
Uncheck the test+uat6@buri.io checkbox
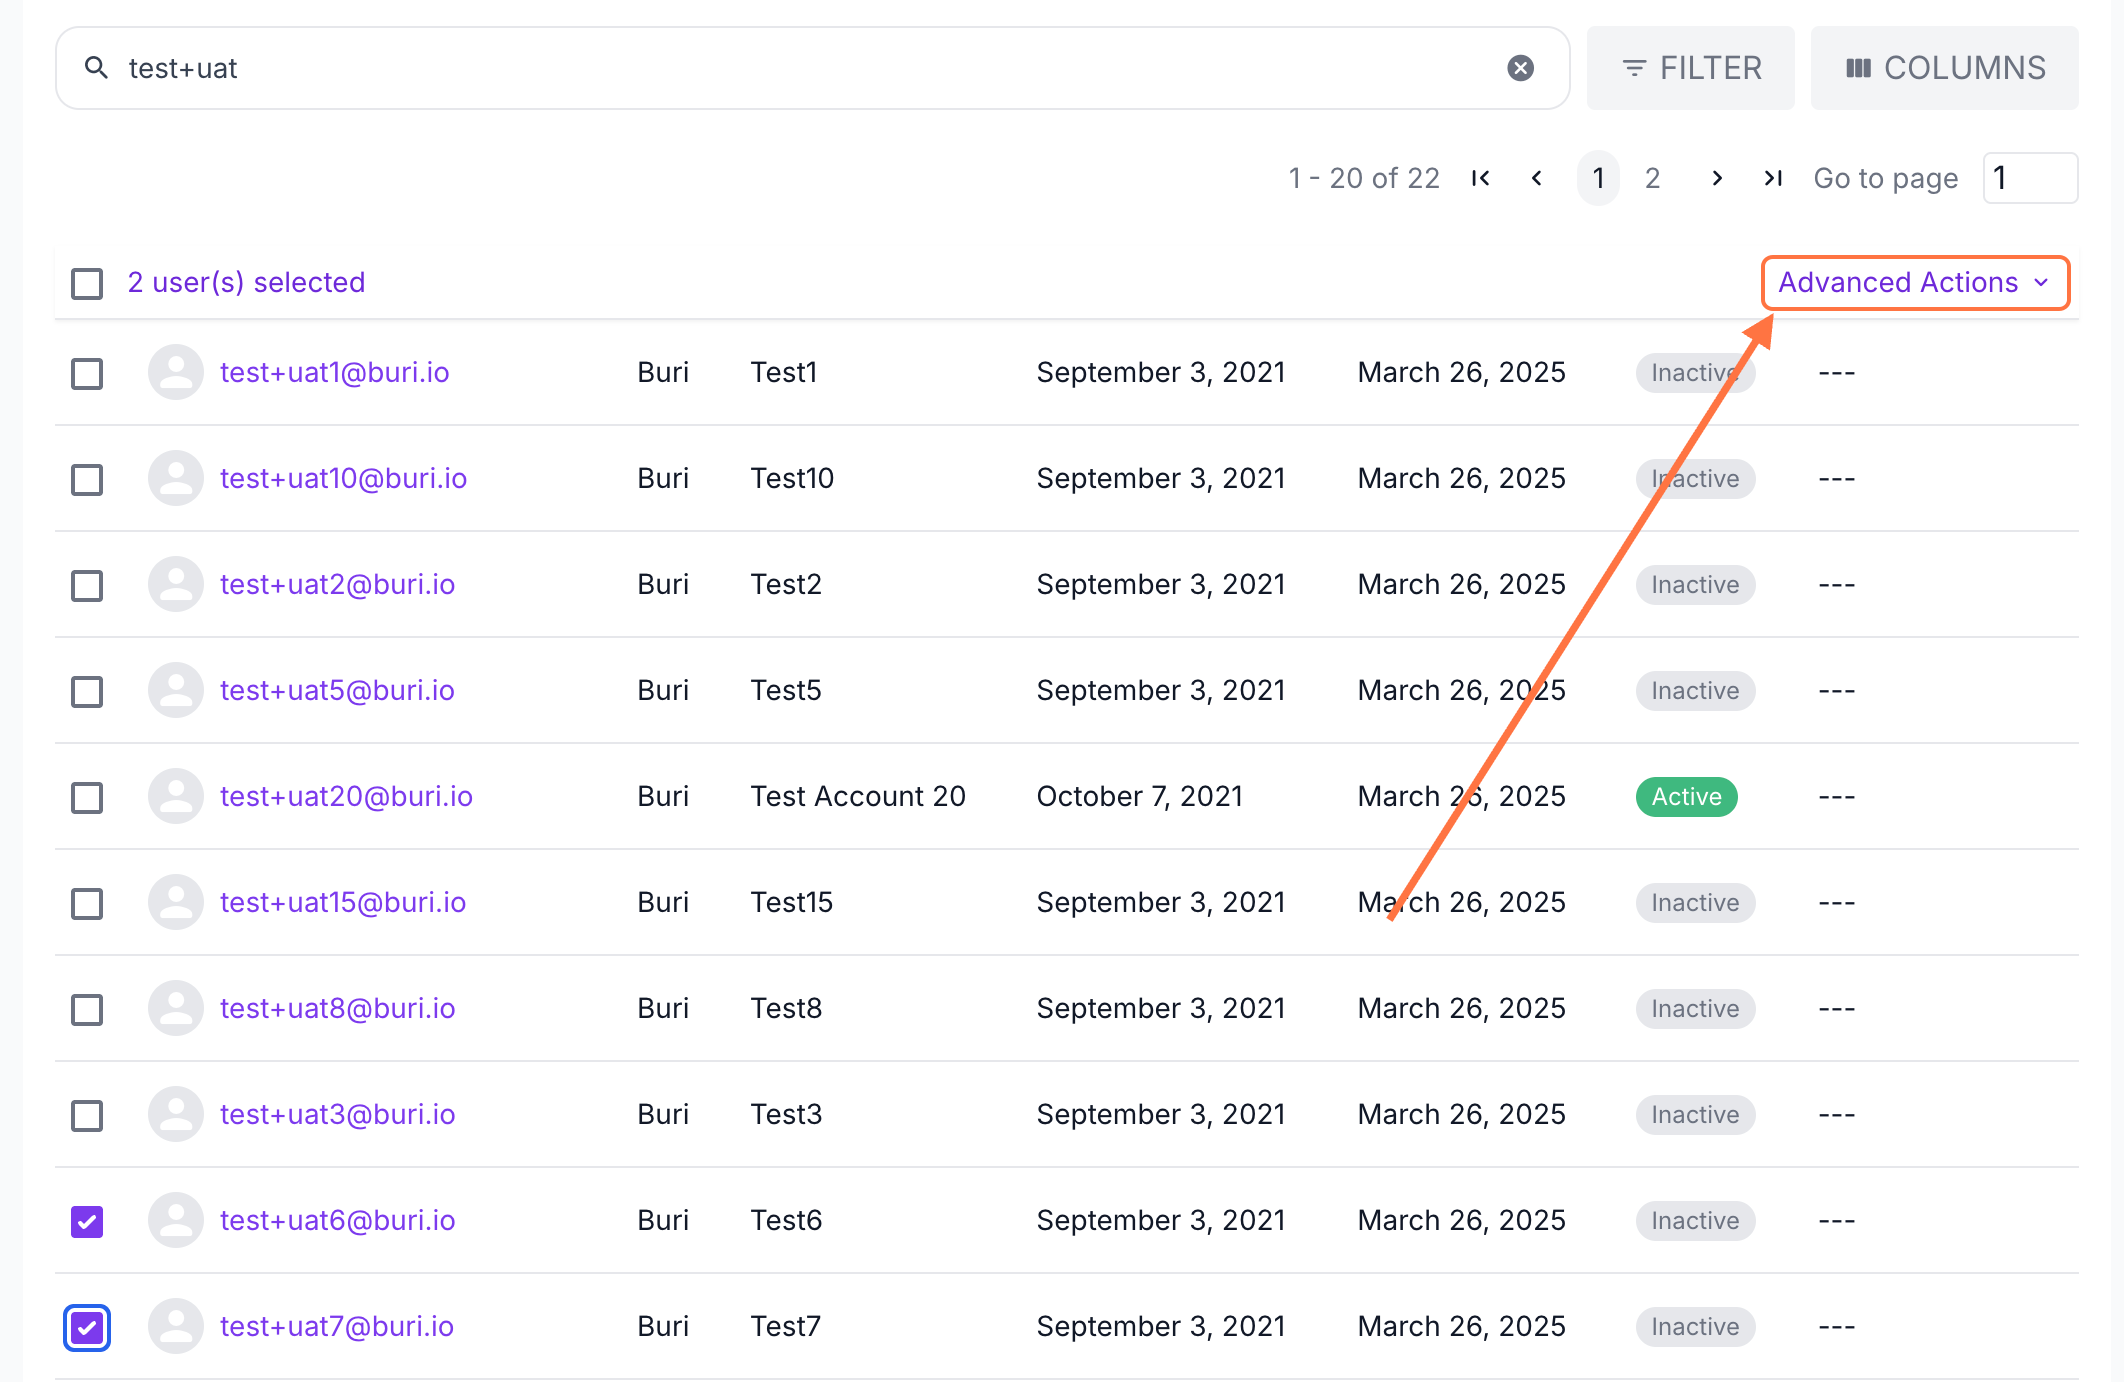pyautogui.click(x=87, y=1221)
